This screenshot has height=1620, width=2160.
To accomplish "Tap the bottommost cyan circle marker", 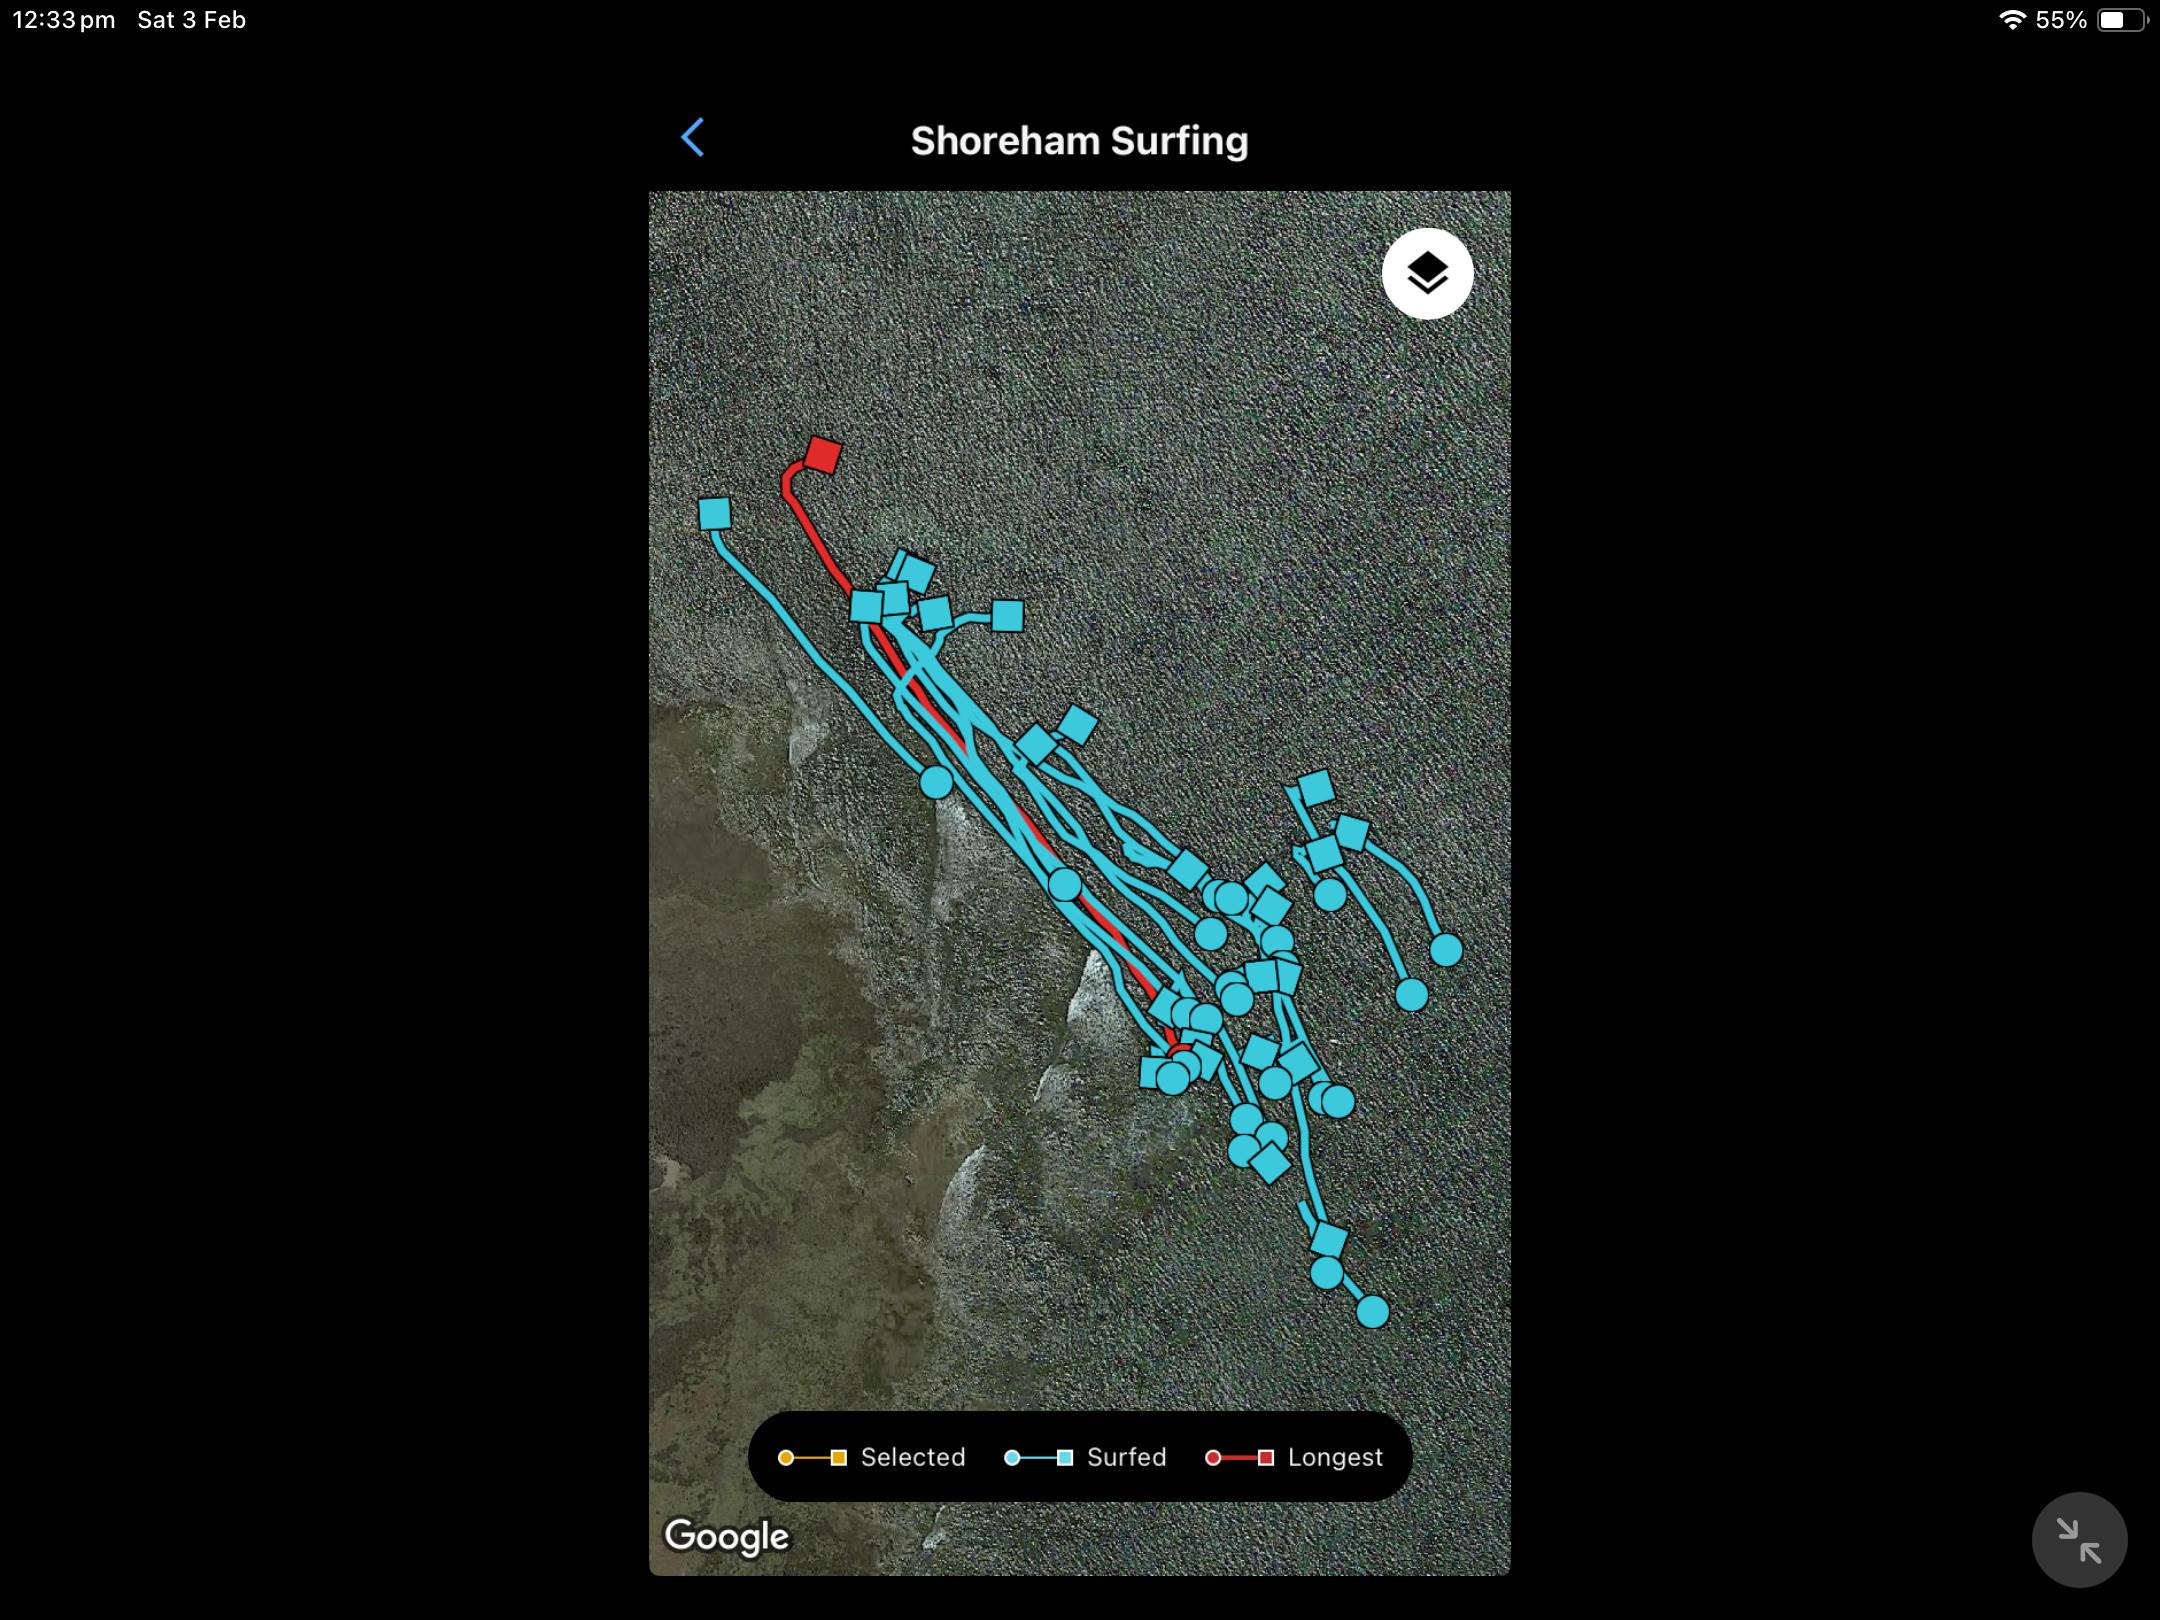I will 1373,1311.
